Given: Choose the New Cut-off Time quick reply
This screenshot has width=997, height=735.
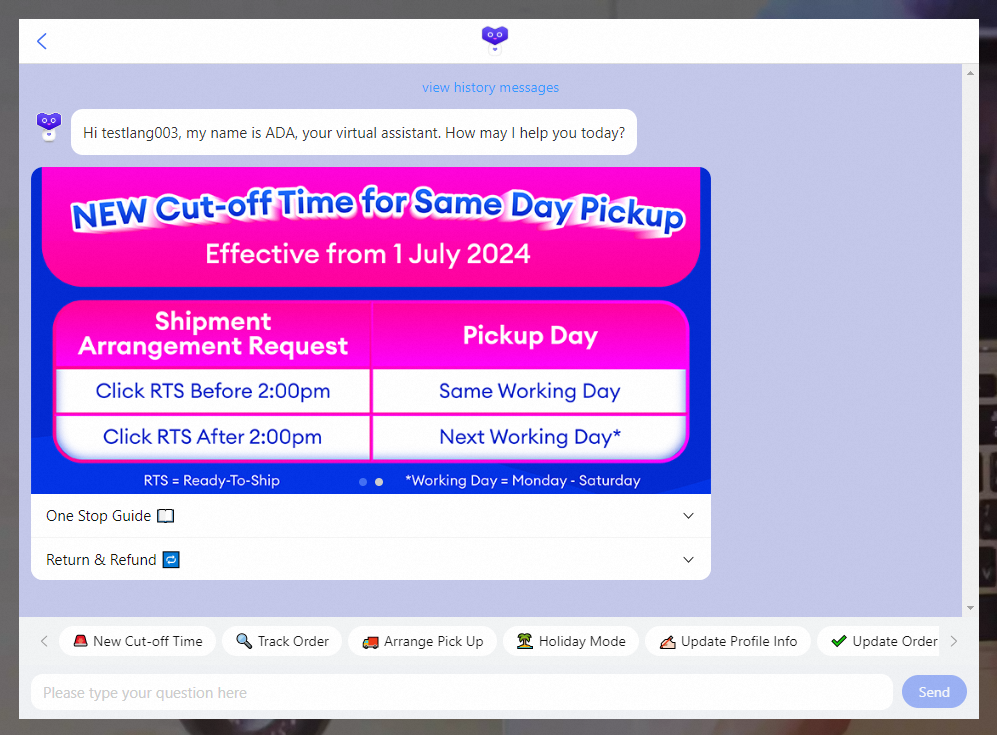Looking at the screenshot, I should tap(137, 641).
